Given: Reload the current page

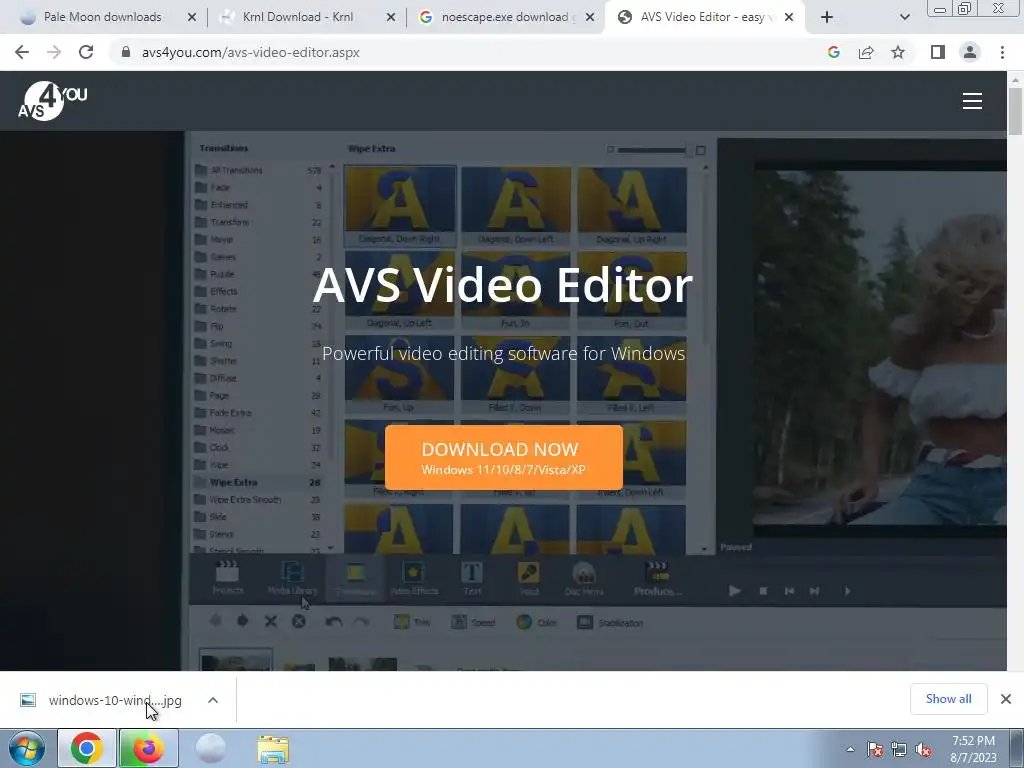Looking at the screenshot, I should 86,52.
